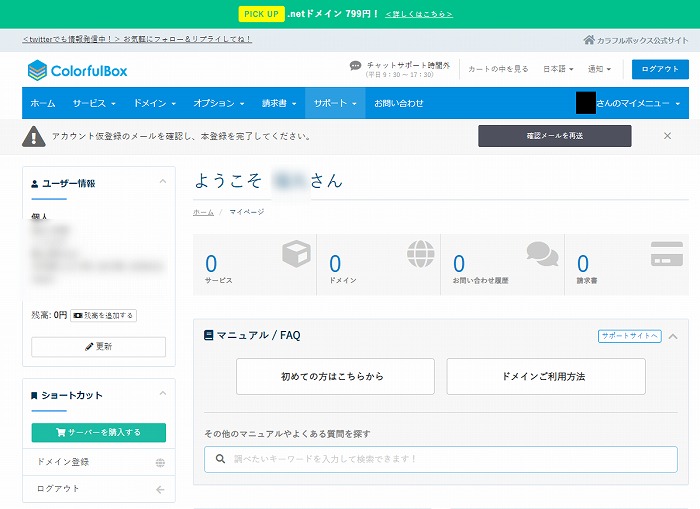The height and width of the screenshot is (509, 700).
Task: Click the invoice credit card icon
Action: click(x=666, y=254)
